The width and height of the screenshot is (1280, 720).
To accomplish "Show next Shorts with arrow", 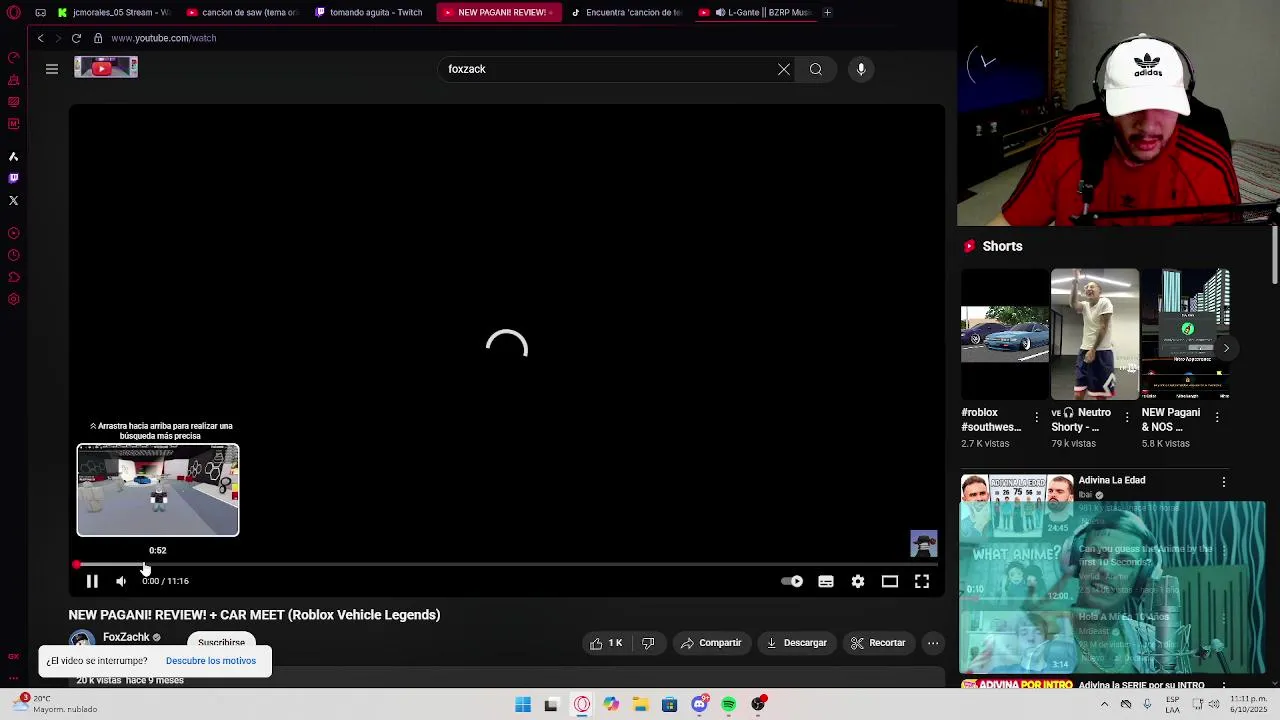I will (1226, 348).
